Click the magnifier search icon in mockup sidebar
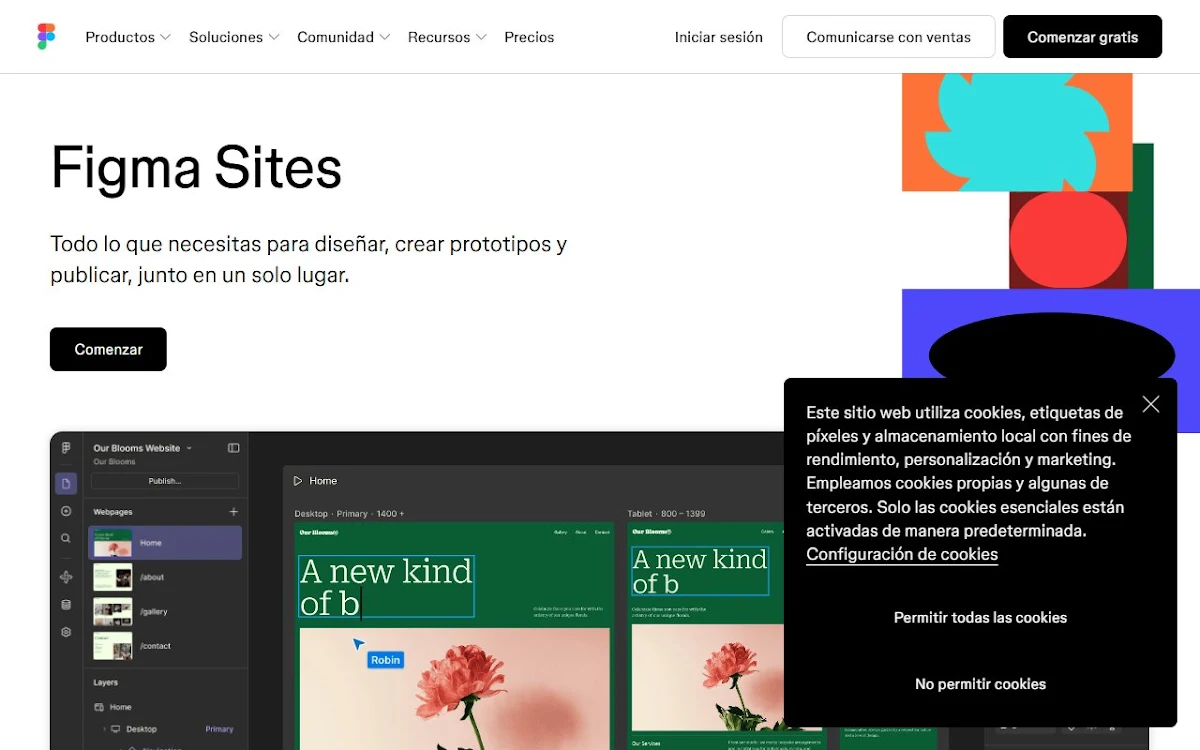1200x750 pixels. coord(66,538)
